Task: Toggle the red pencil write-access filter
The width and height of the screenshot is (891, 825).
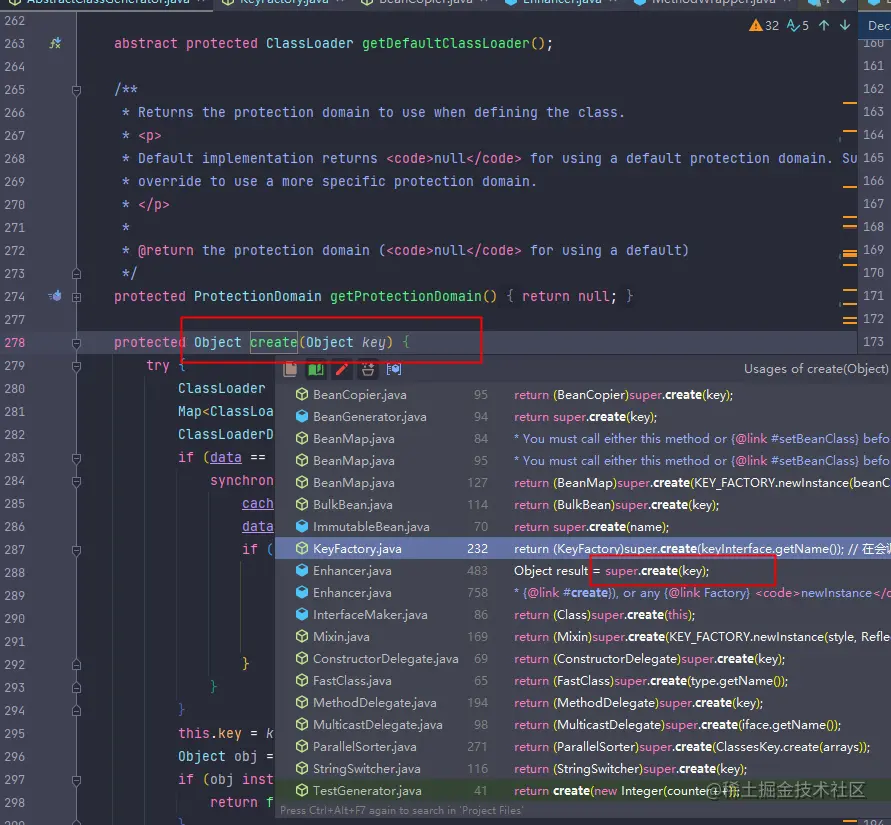Action: [342, 369]
